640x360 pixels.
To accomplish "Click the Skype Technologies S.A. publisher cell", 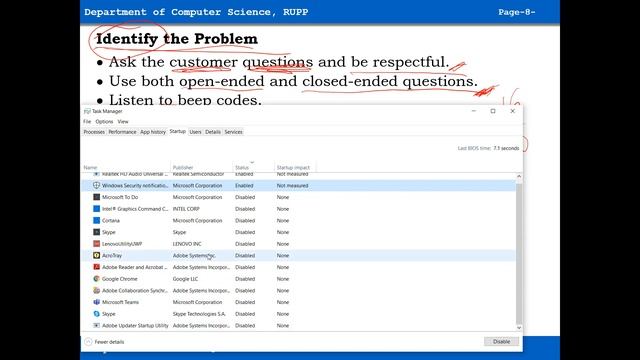I will tap(199, 314).
